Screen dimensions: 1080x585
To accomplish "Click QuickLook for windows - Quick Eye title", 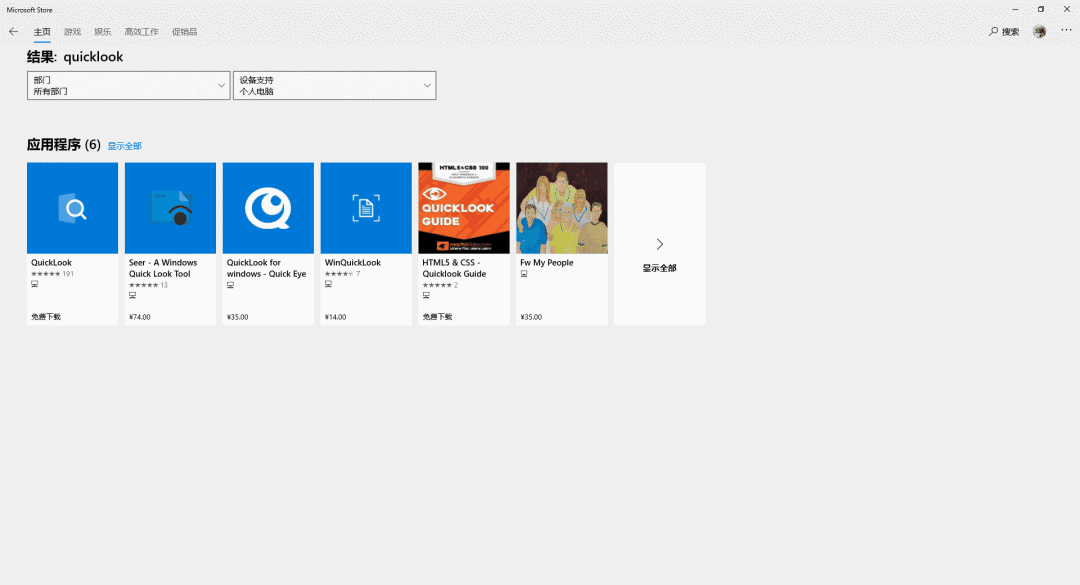I will click(x=267, y=268).
